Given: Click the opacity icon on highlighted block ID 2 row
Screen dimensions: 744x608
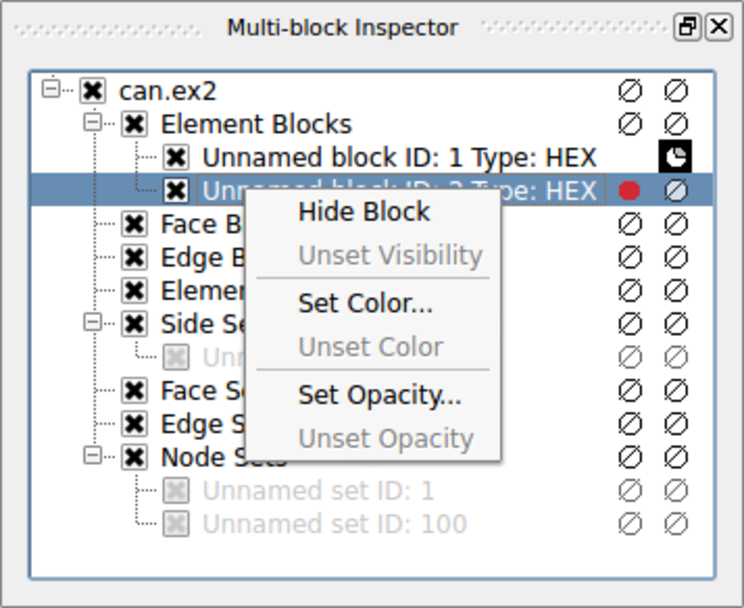Looking at the screenshot, I should (676, 190).
